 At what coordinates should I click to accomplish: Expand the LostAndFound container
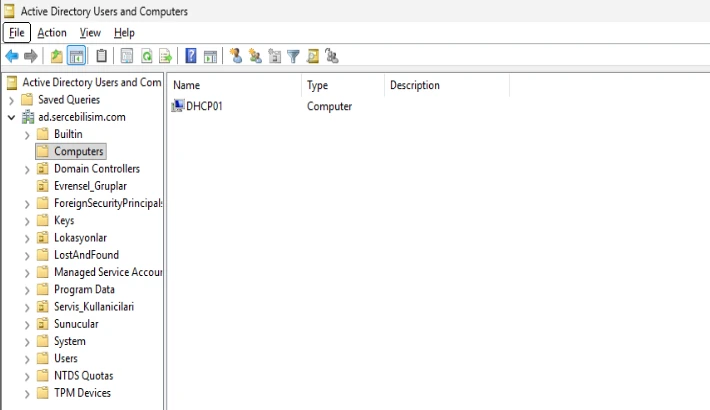(27, 256)
